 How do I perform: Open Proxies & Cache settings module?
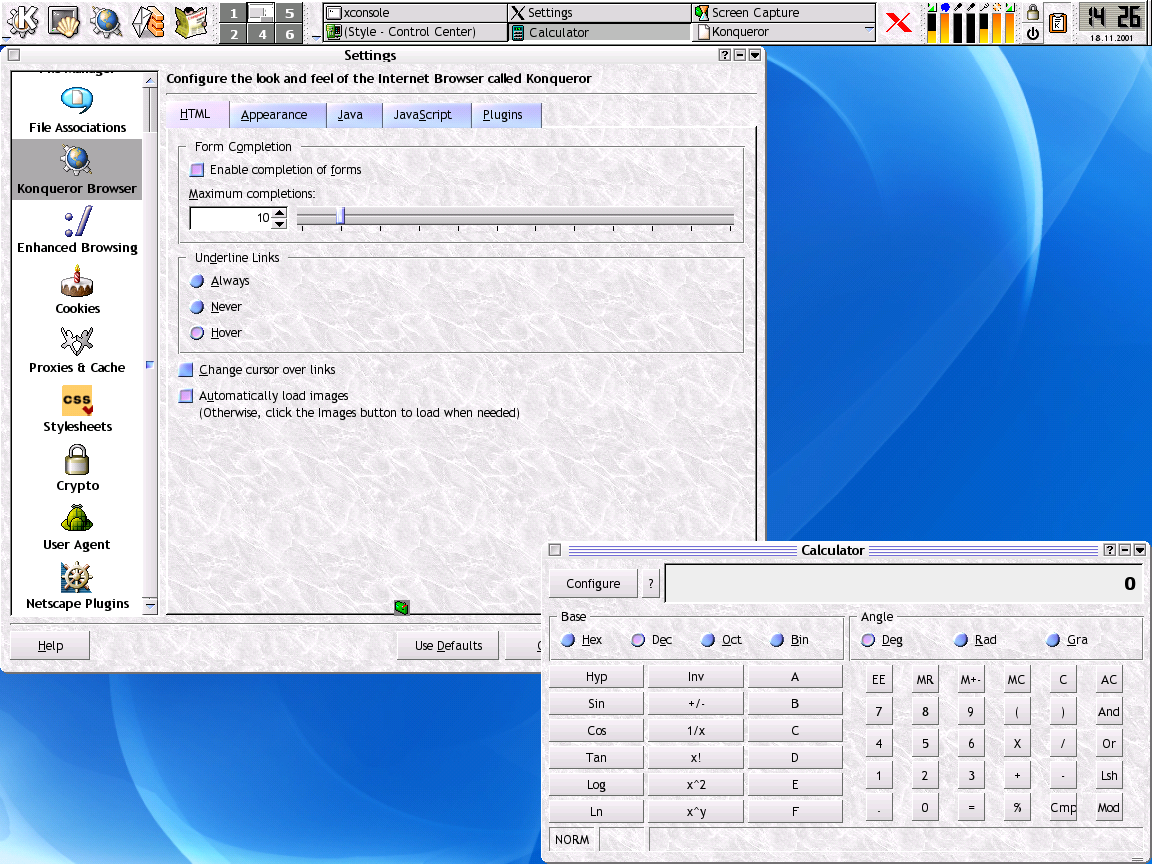coord(77,350)
